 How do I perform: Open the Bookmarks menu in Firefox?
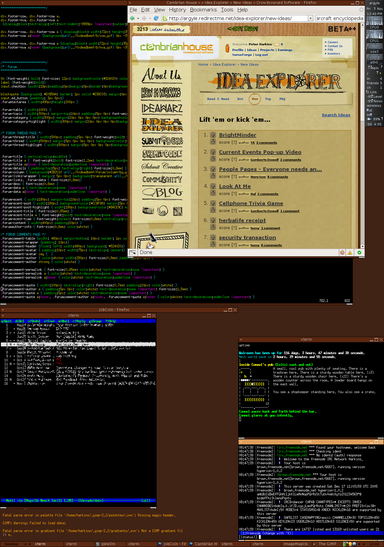click(x=203, y=10)
